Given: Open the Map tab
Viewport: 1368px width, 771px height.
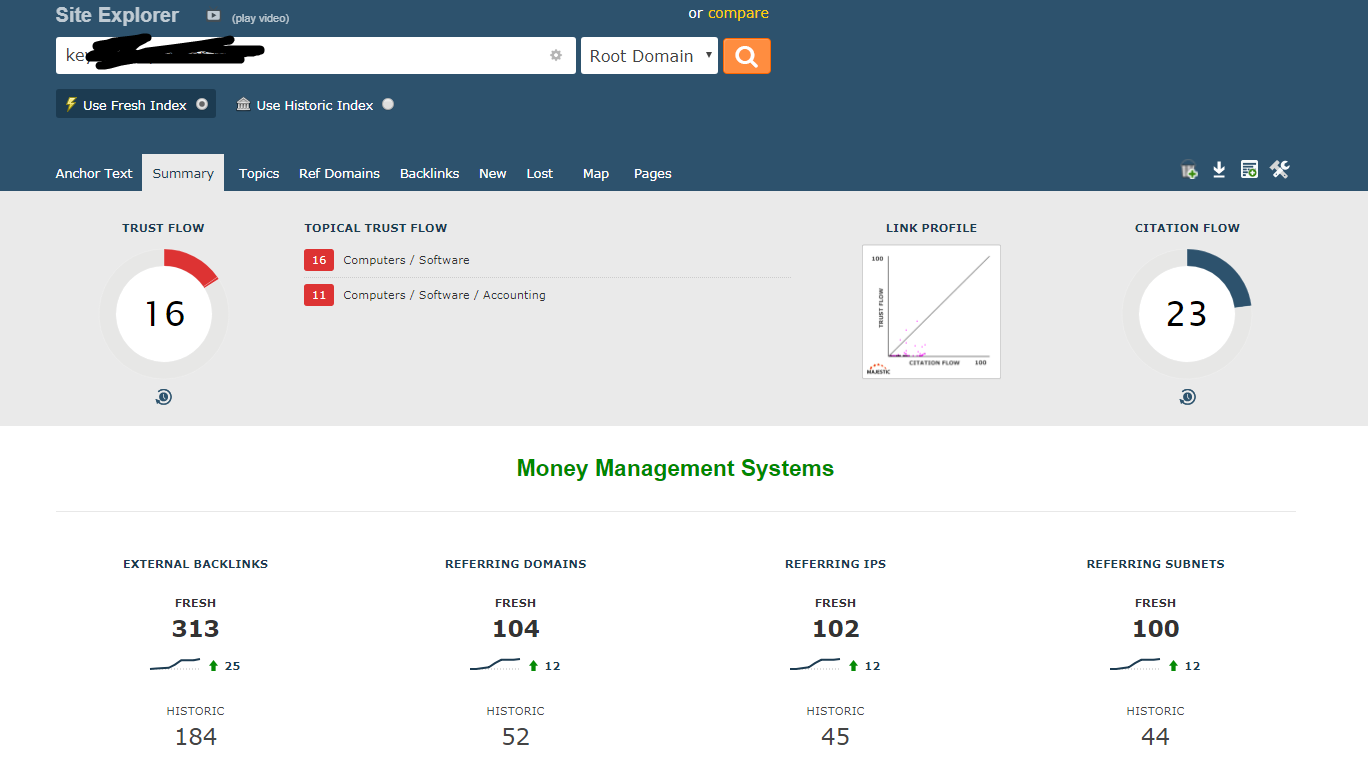Looking at the screenshot, I should tap(596, 173).
